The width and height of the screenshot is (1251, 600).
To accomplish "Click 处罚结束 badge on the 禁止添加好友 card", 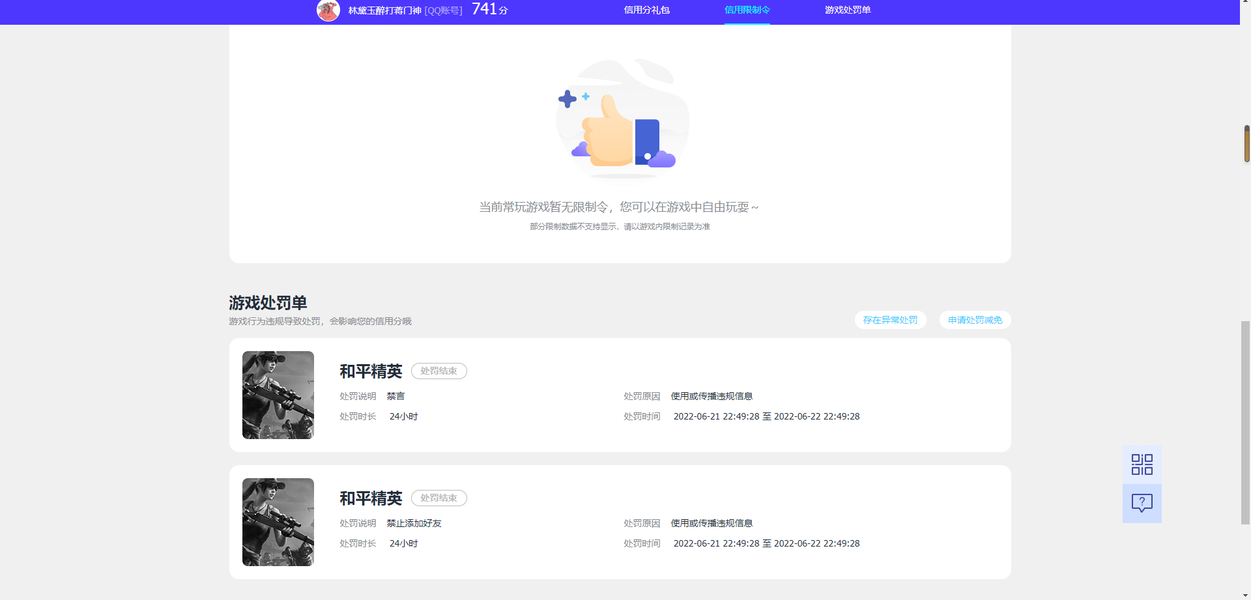I will click(x=439, y=498).
